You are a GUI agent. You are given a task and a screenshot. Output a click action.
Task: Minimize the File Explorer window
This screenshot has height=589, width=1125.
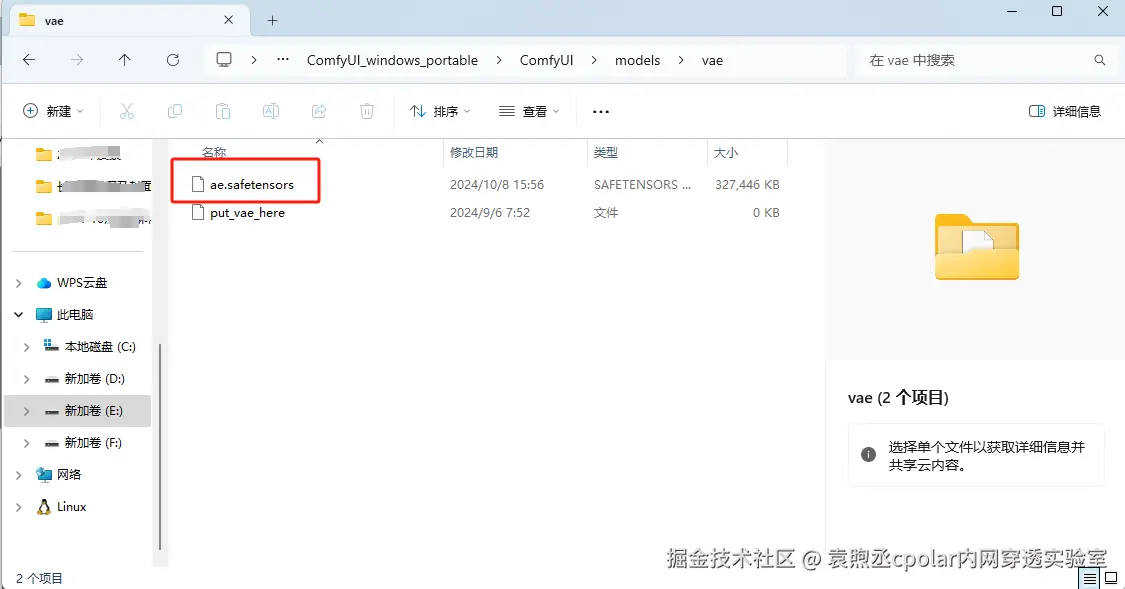pos(1012,11)
